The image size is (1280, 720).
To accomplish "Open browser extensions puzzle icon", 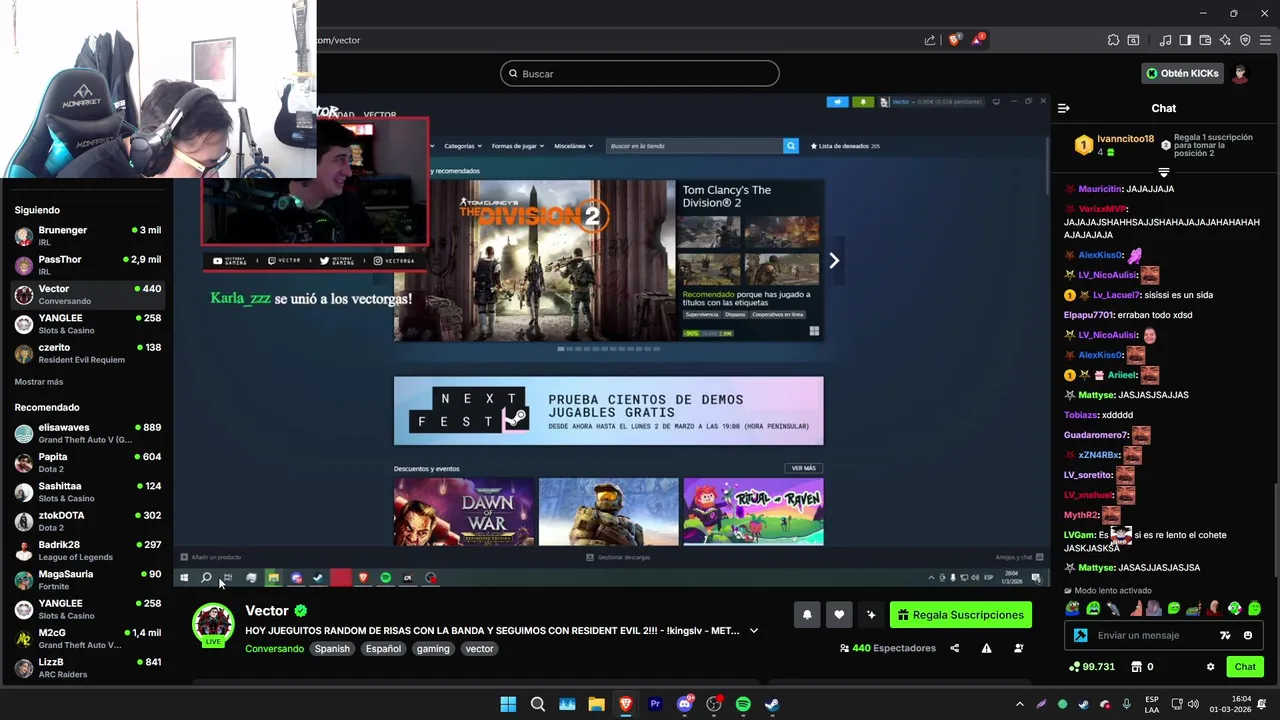I will click(x=1113, y=40).
